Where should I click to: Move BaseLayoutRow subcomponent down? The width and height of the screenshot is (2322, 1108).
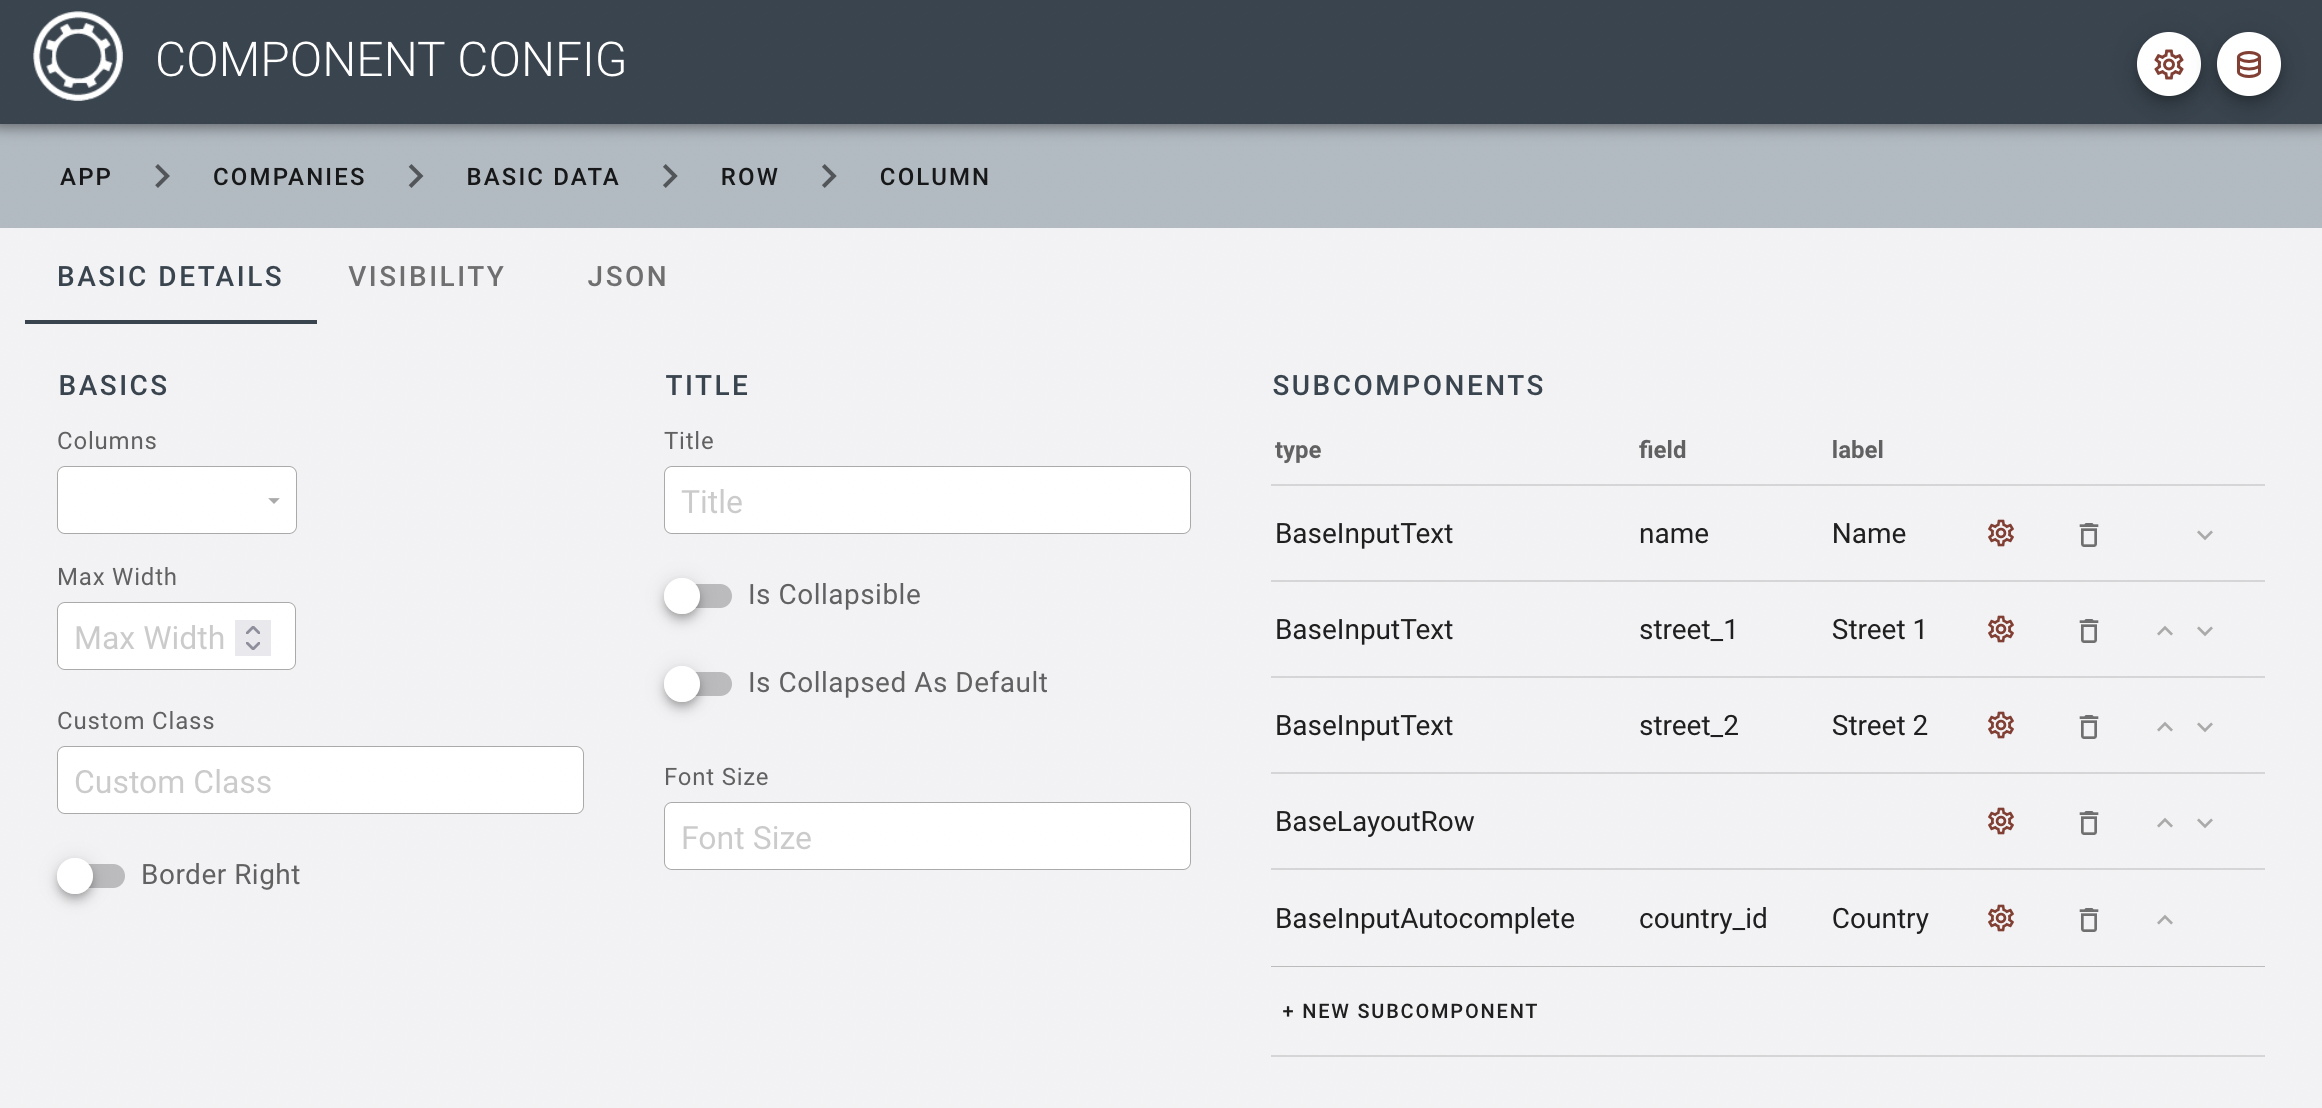[x=2204, y=823]
